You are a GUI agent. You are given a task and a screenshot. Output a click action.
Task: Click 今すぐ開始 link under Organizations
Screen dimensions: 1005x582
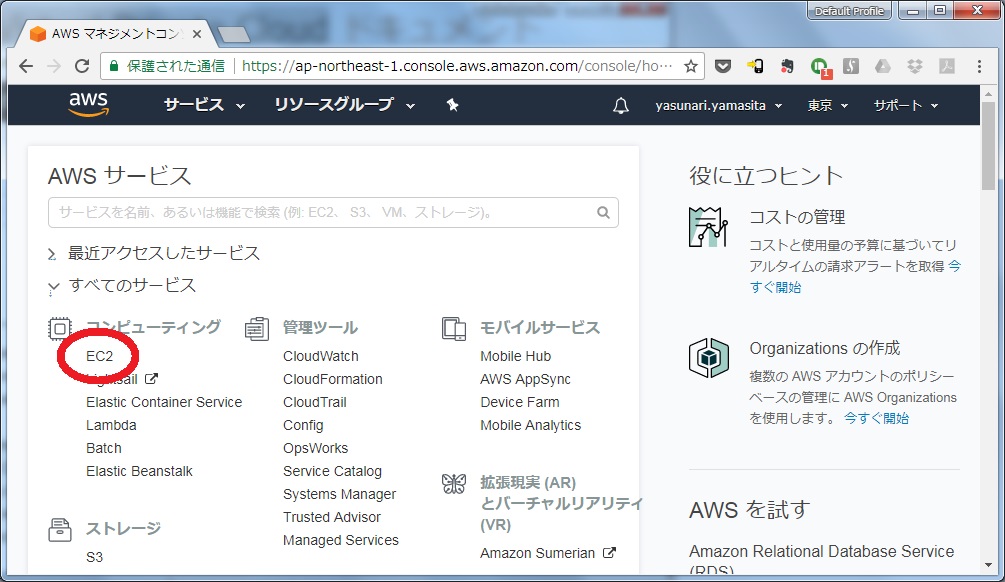pyautogui.click(x=876, y=419)
